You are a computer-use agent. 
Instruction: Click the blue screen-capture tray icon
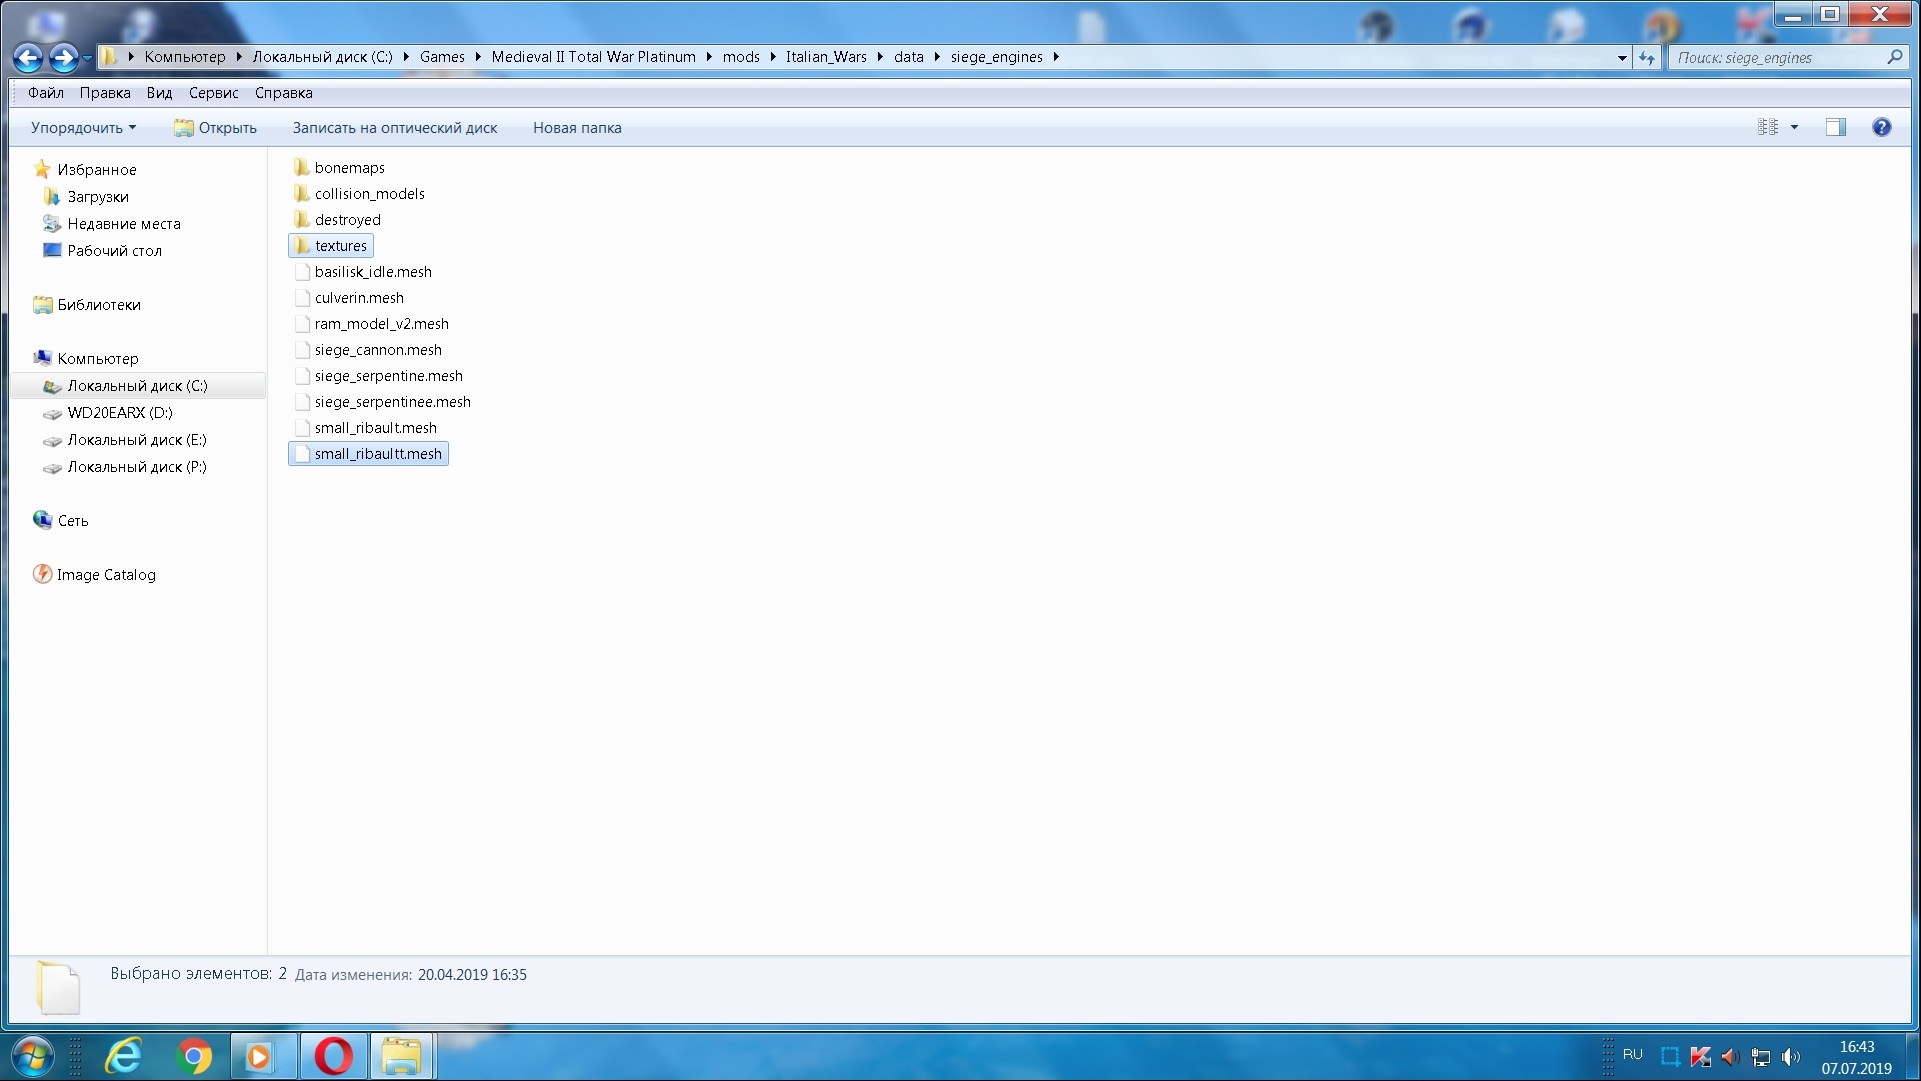pos(1670,1056)
